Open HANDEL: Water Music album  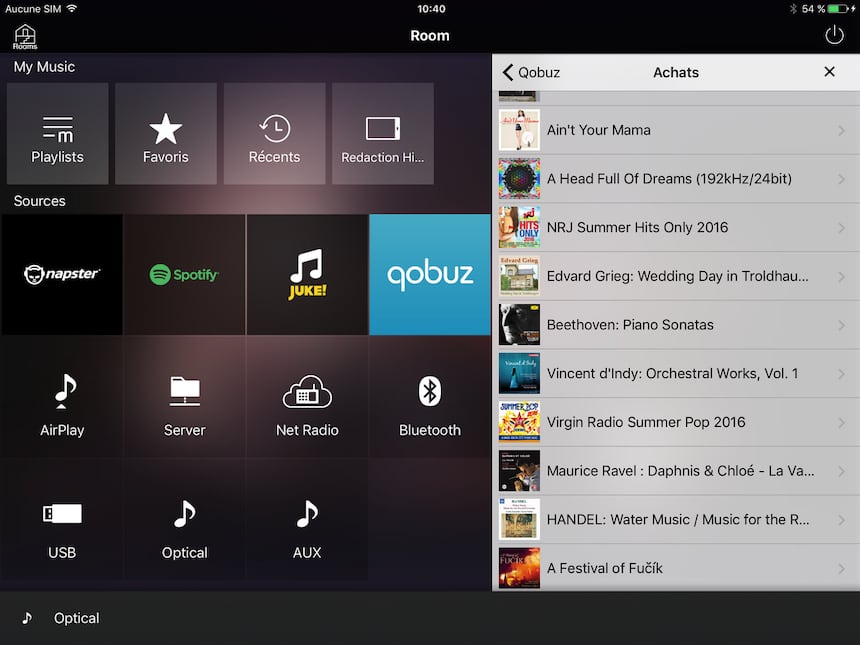(676, 519)
